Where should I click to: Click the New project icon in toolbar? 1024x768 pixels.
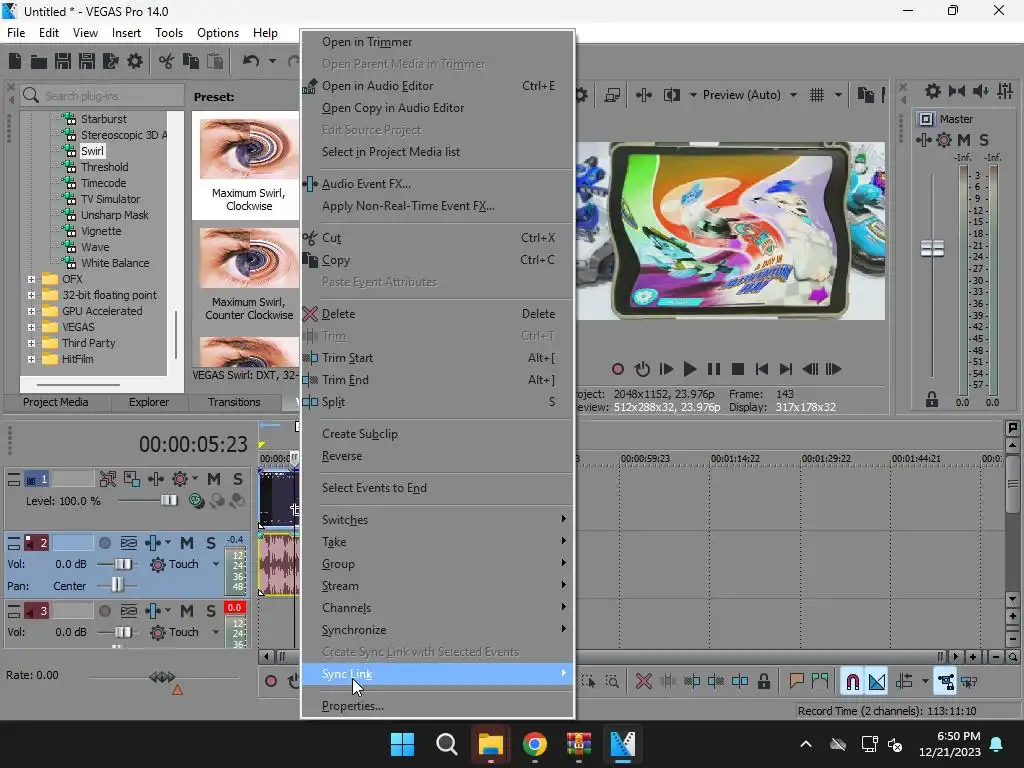14,61
